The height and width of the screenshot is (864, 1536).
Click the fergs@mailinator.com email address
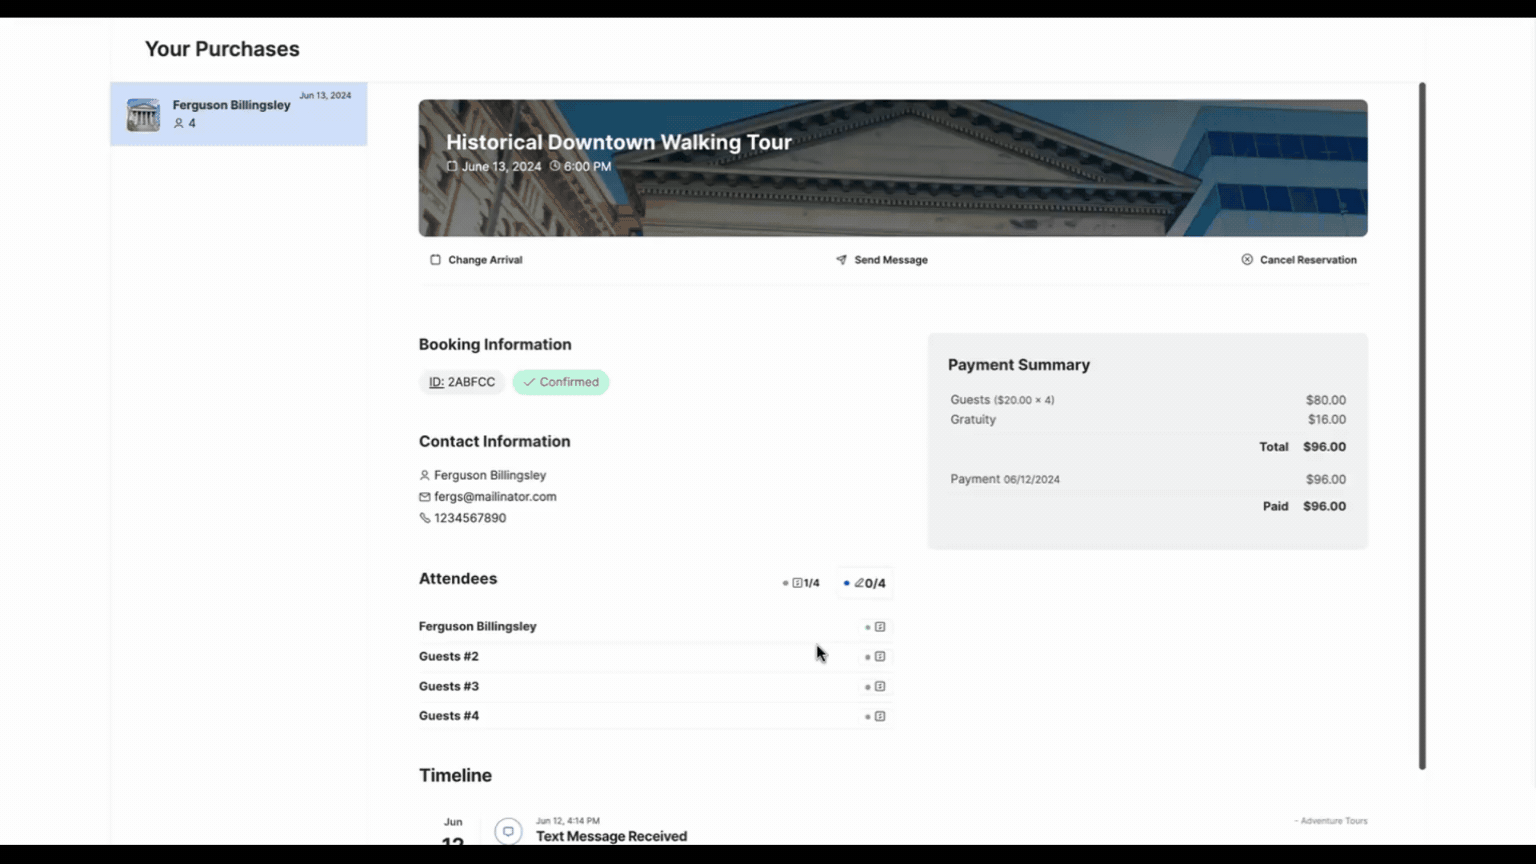[495, 497]
